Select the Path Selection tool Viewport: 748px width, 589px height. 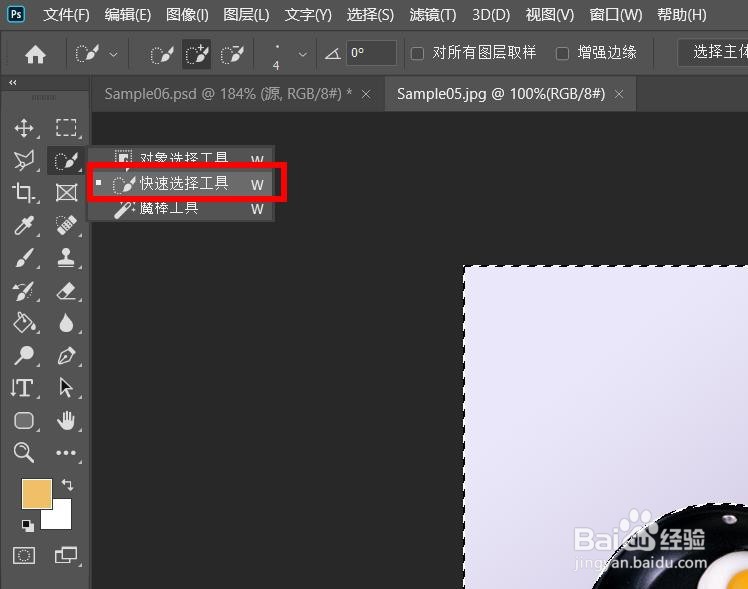pos(66,388)
